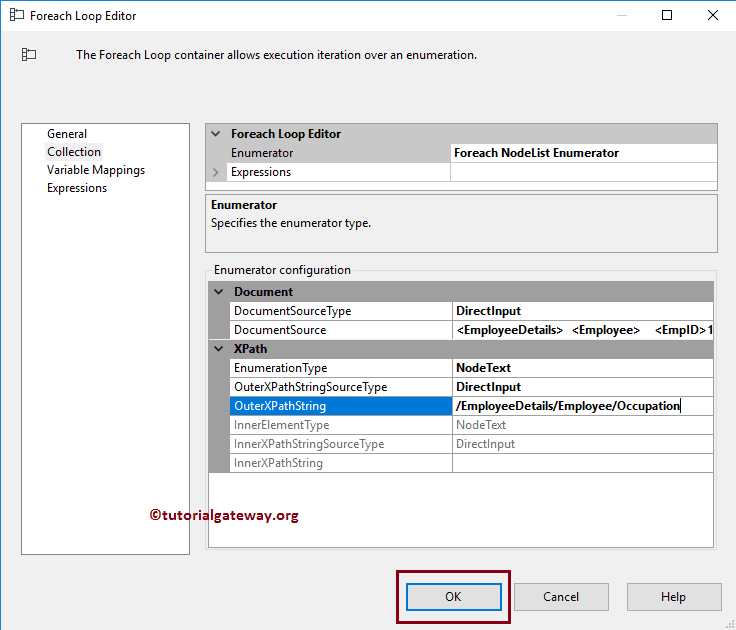736x630 pixels.
Task: Confirm the dialog with OK
Action: click(x=453, y=597)
